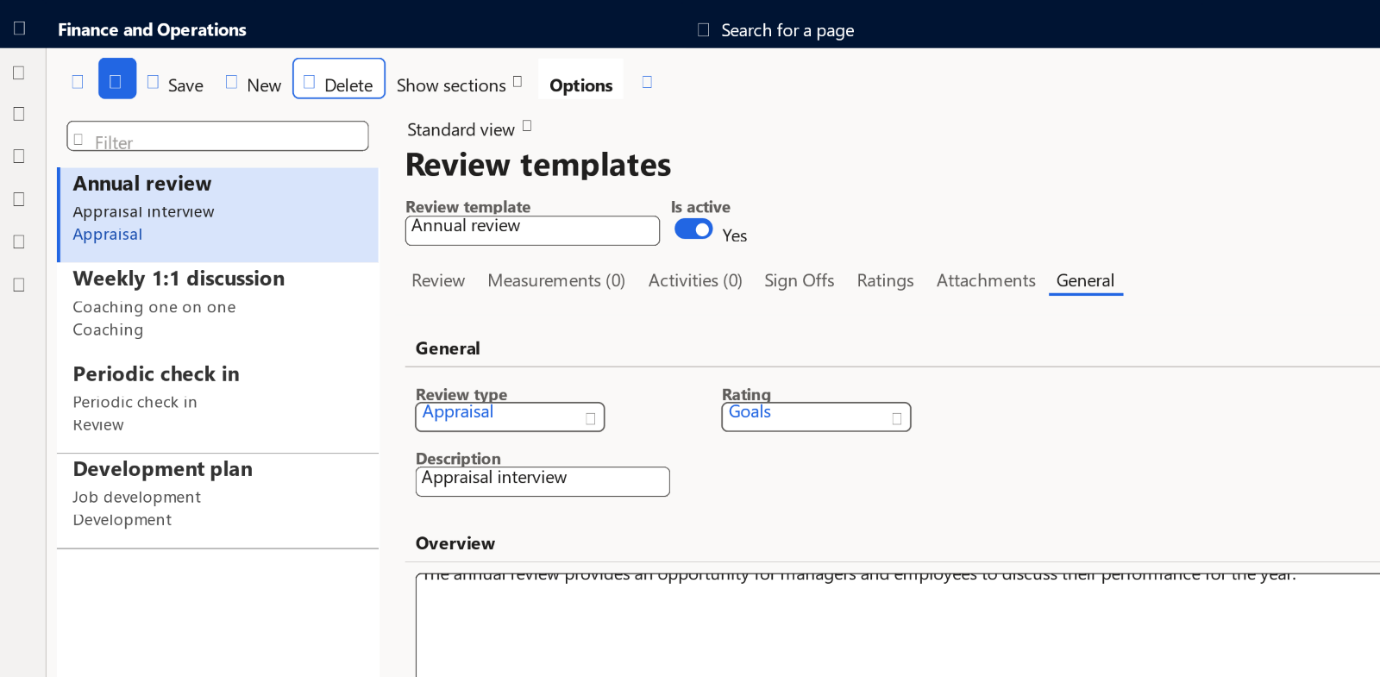This screenshot has width=1380, height=677.
Task: Turn off the Is active toggle
Action: tap(694, 229)
